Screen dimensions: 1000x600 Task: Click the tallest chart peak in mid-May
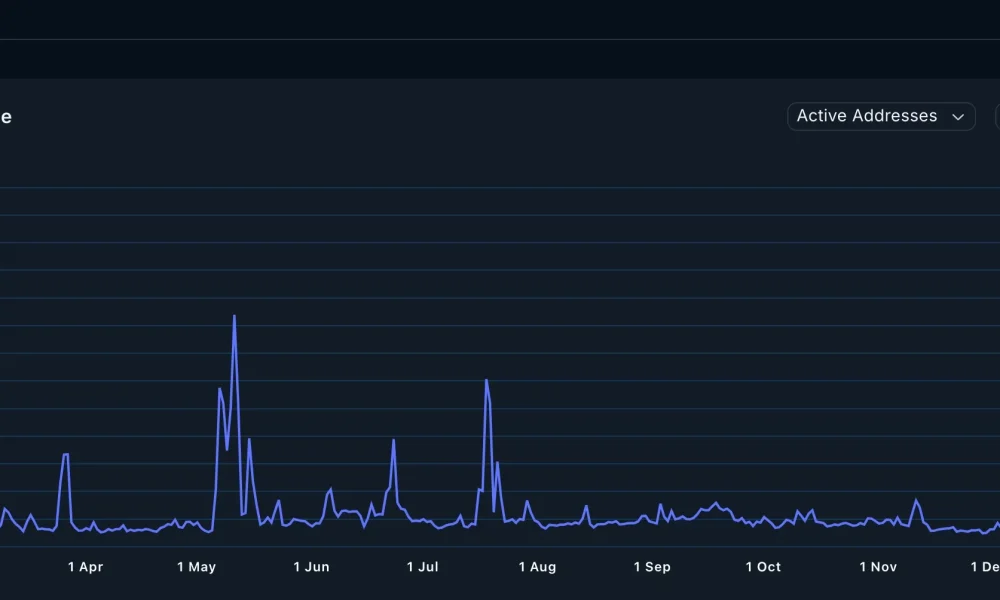click(x=234, y=317)
